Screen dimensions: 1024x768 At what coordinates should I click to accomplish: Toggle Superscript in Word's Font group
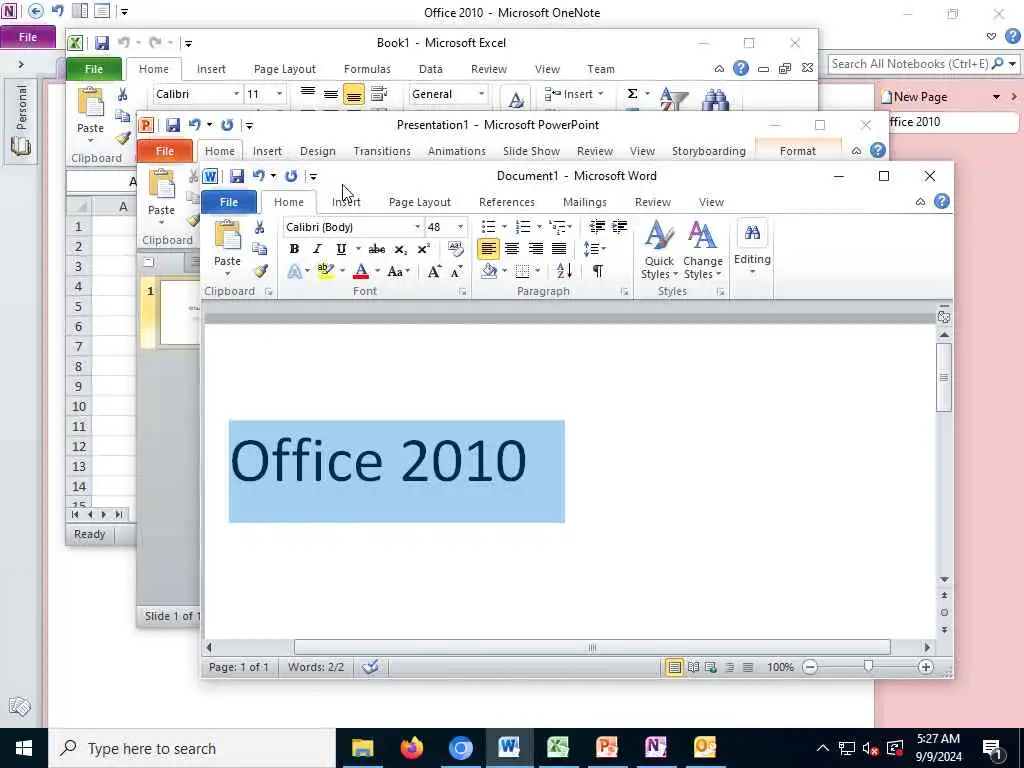423,249
